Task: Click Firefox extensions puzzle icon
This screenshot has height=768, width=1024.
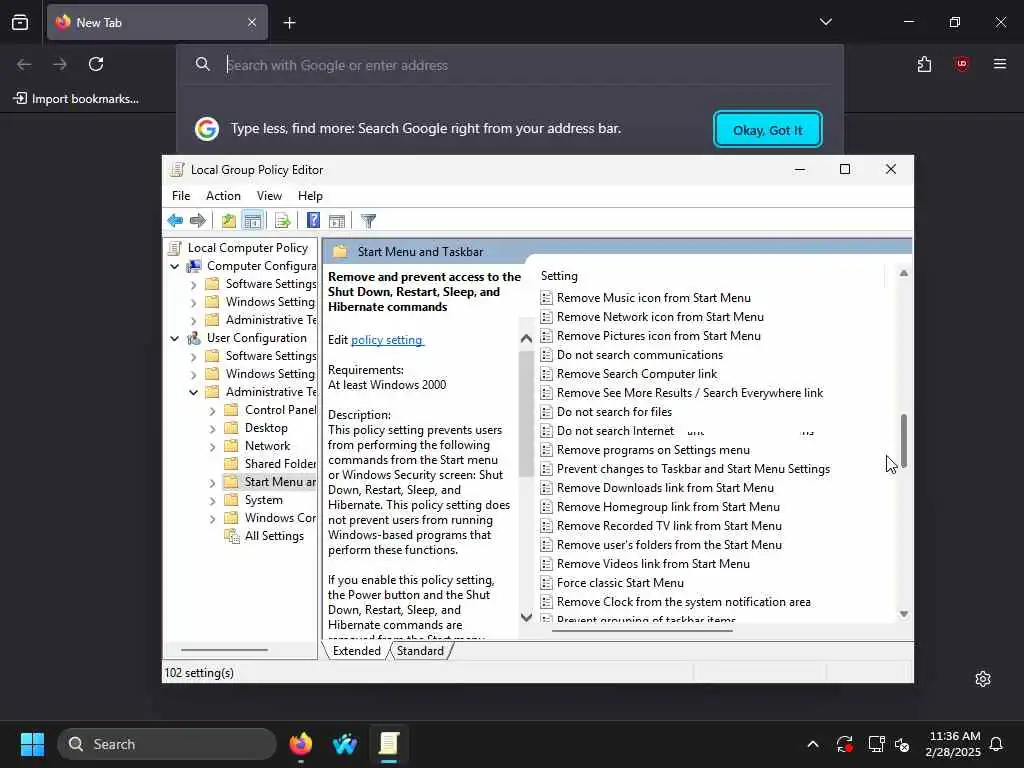Action: (x=924, y=64)
